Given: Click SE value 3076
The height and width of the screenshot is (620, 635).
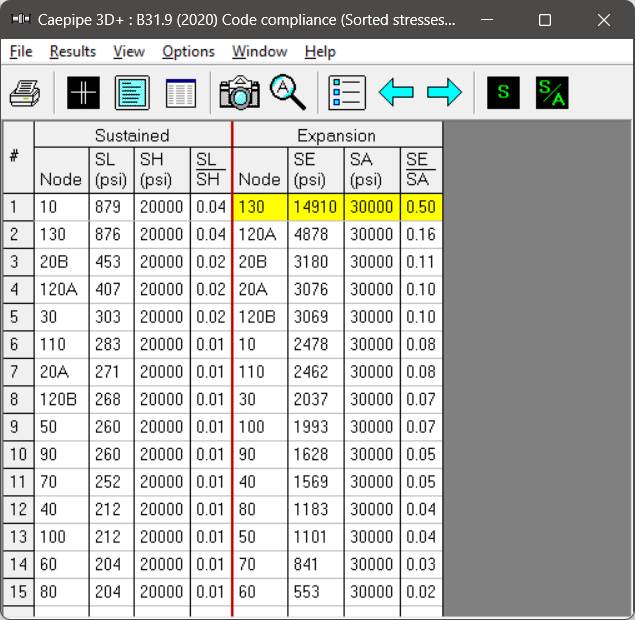Looking at the screenshot, I should tap(315, 290).
